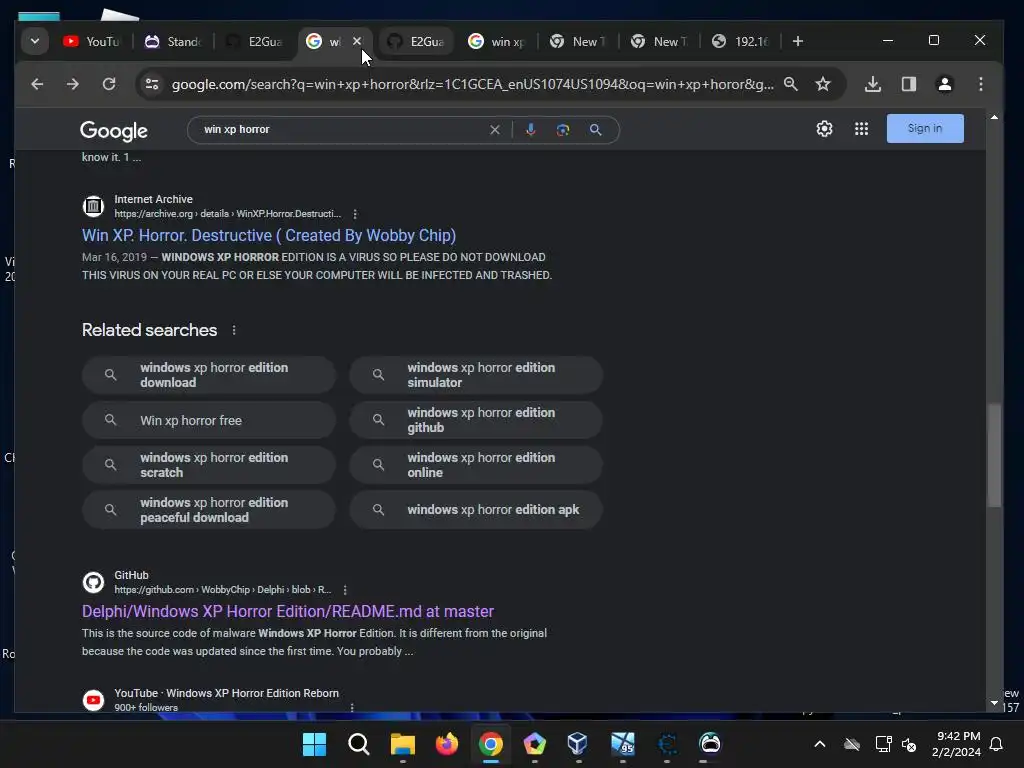Open Windows Start menu
Viewport: 1024px width, 768px height.
(314, 744)
